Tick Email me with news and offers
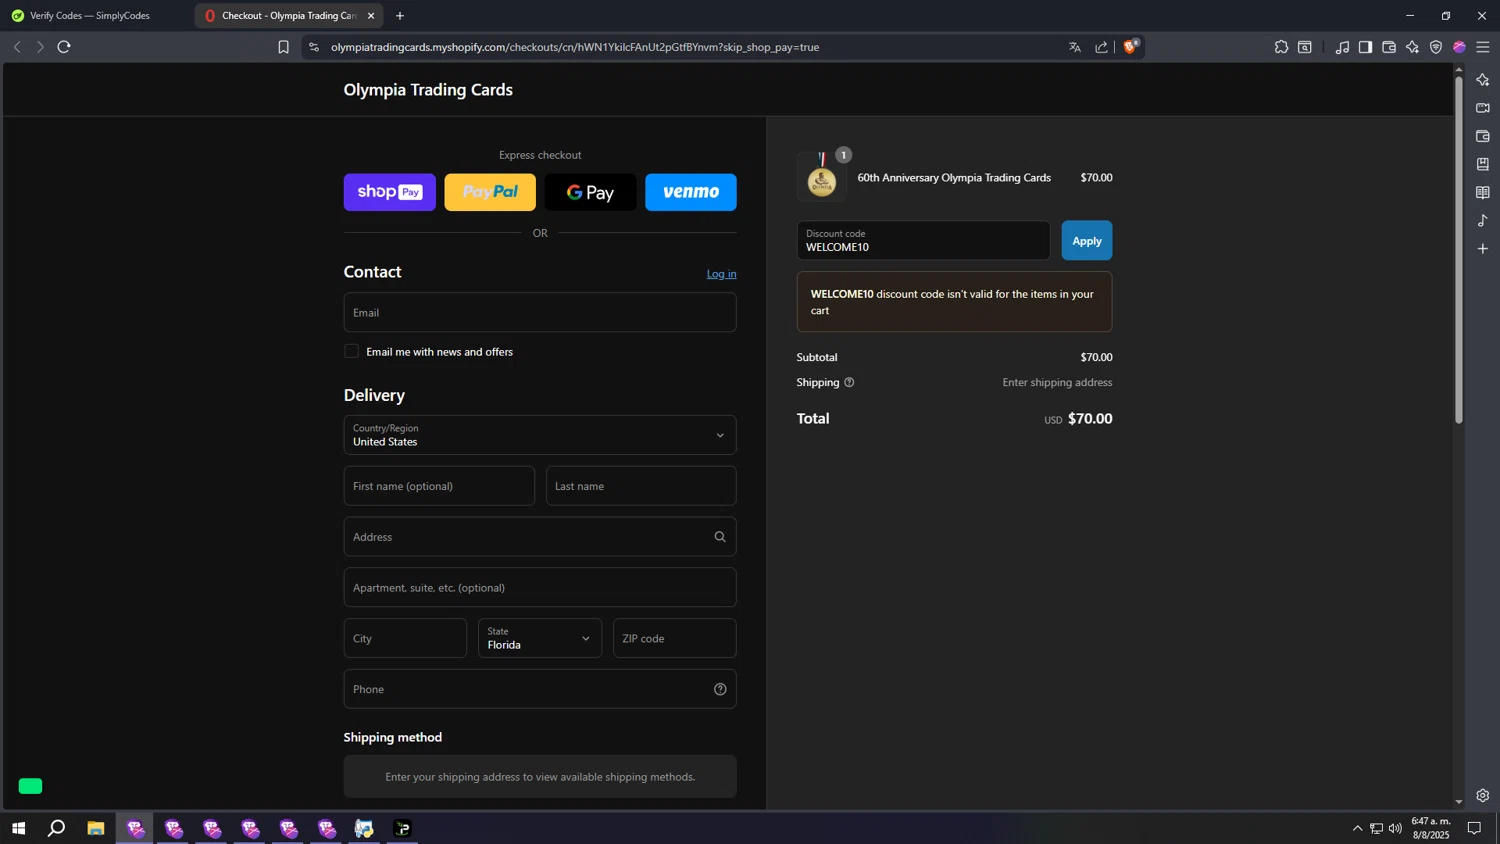This screenshot has height=844, width=1500. [x=351, y=351]
